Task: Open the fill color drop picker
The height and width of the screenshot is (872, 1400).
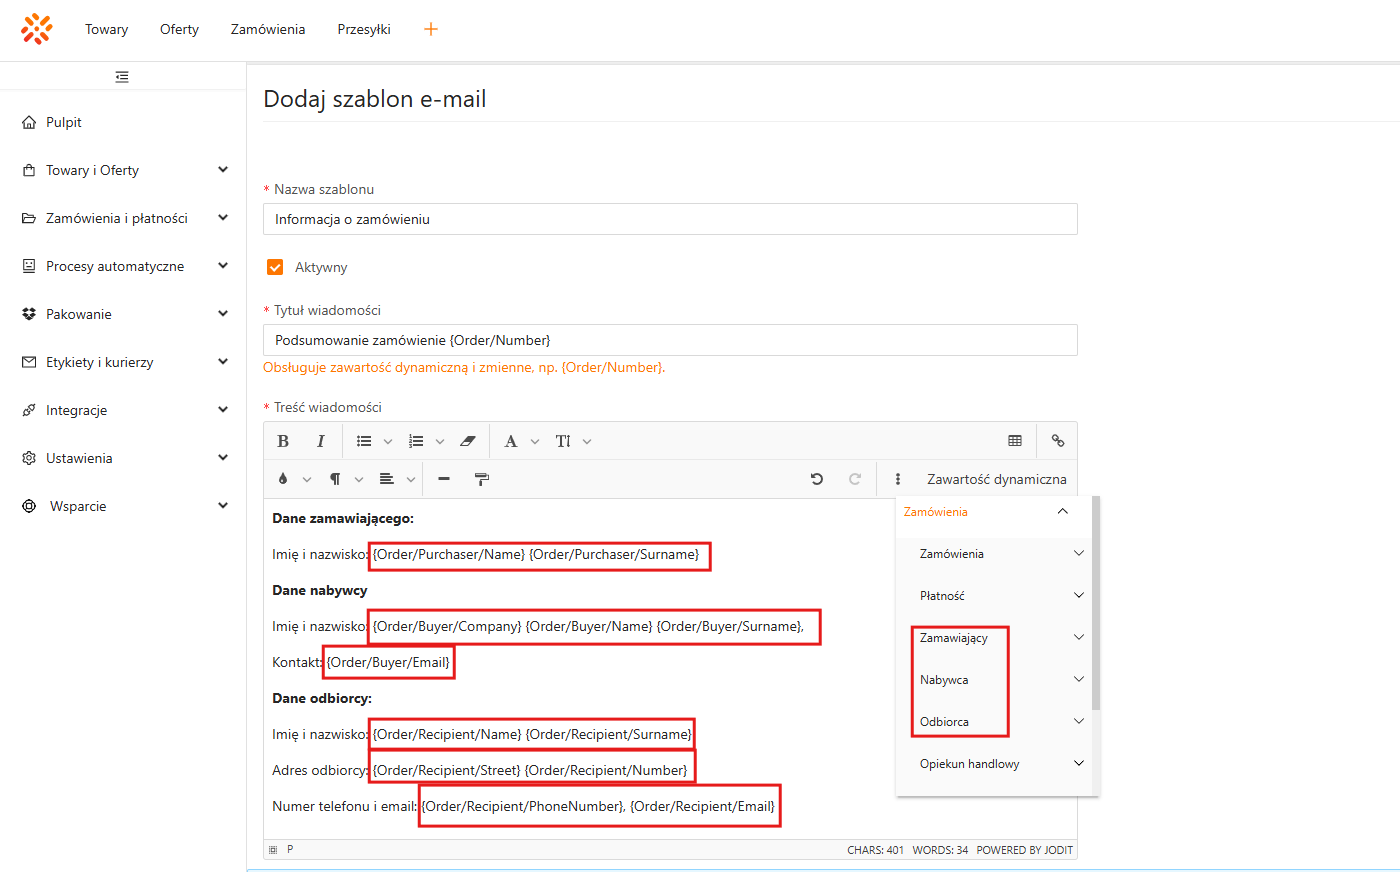Action: 284,479
